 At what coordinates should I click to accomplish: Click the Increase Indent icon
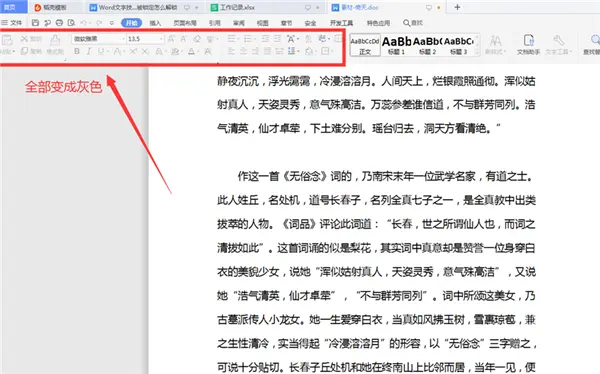(277, 39)
